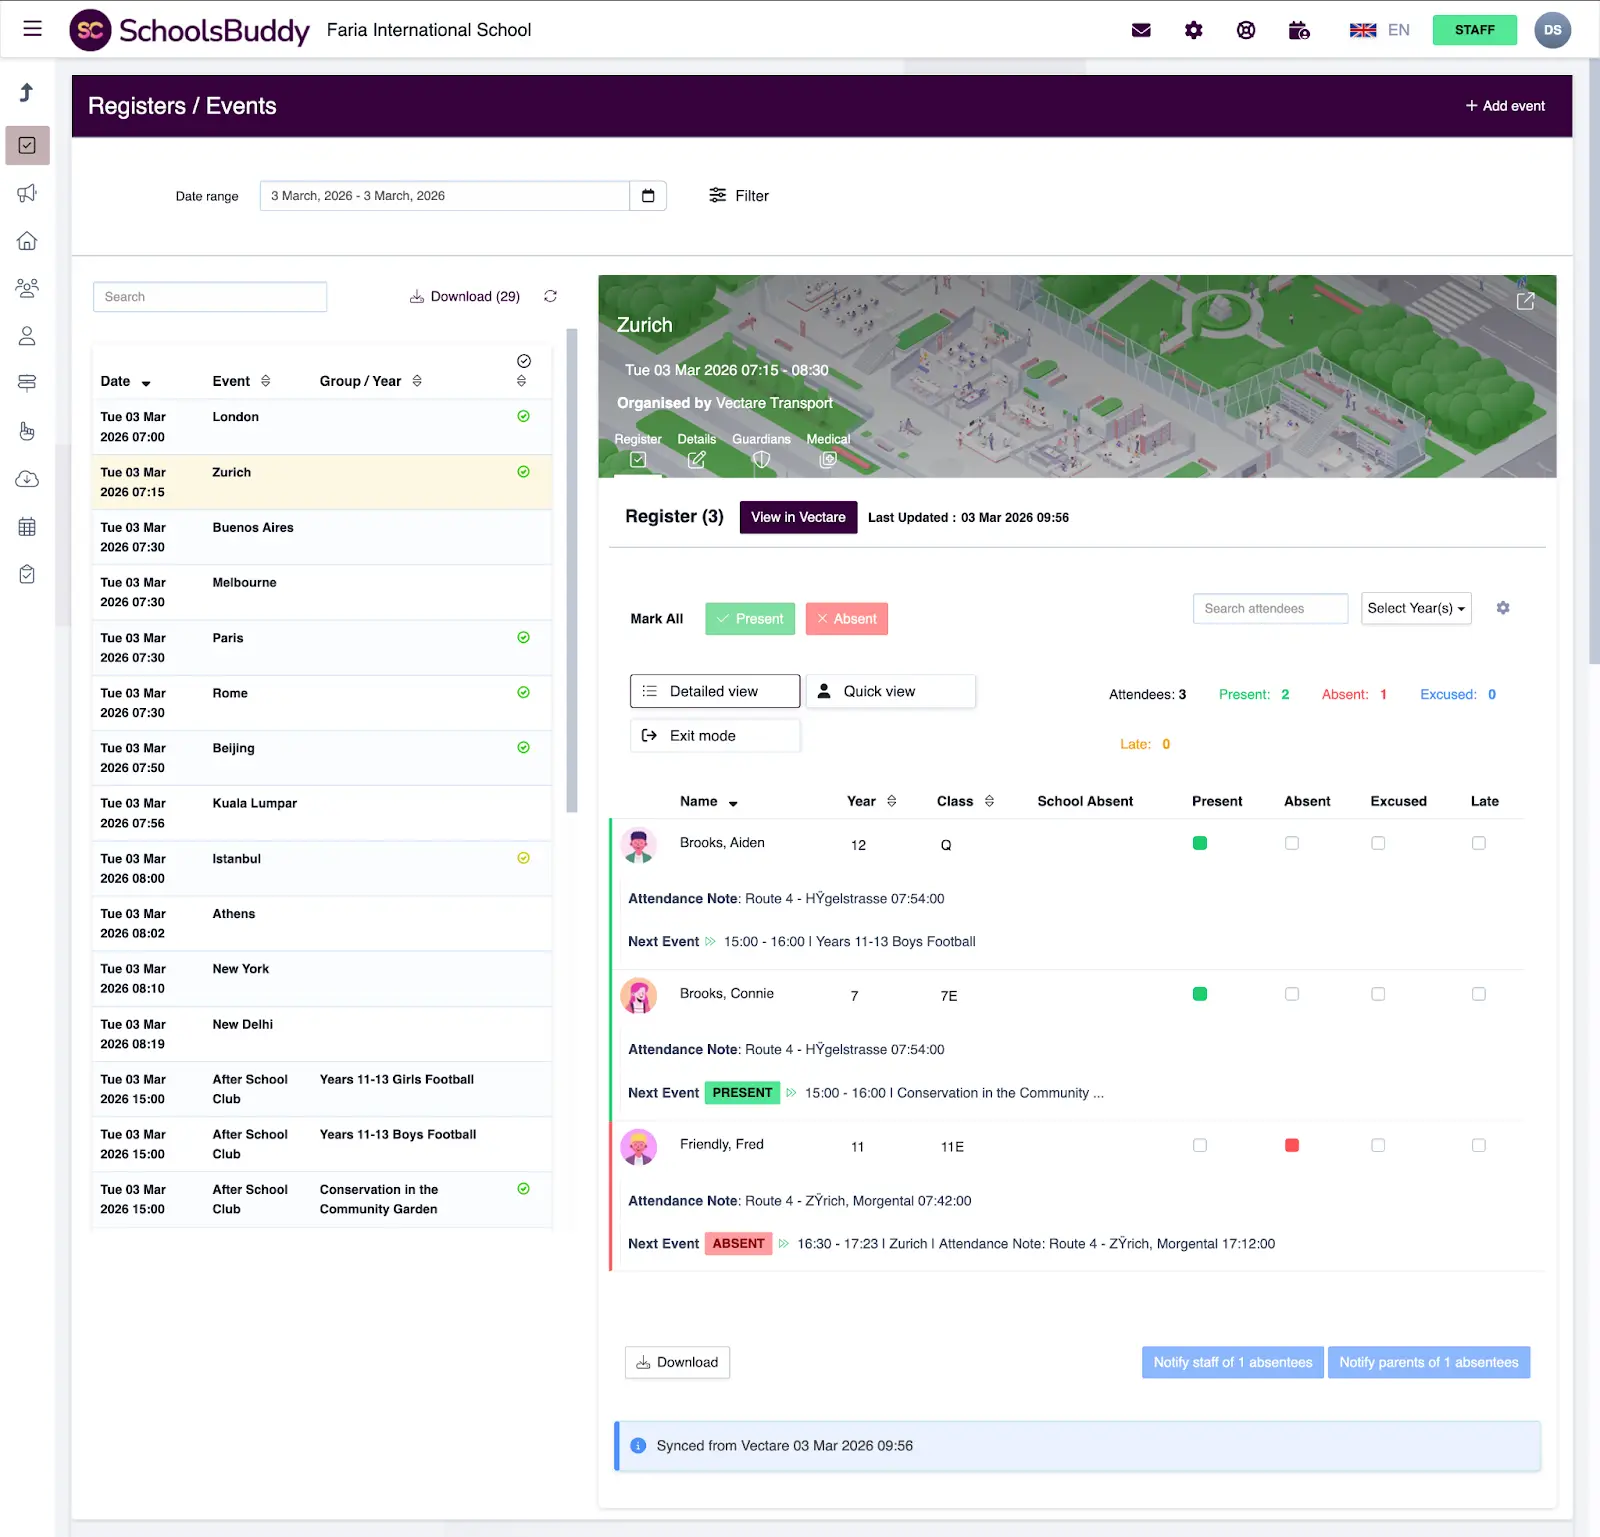The height and width of the screenshot is (1537, 1600).
Task: Switch to Detailed view
Action: coord(714,691)
